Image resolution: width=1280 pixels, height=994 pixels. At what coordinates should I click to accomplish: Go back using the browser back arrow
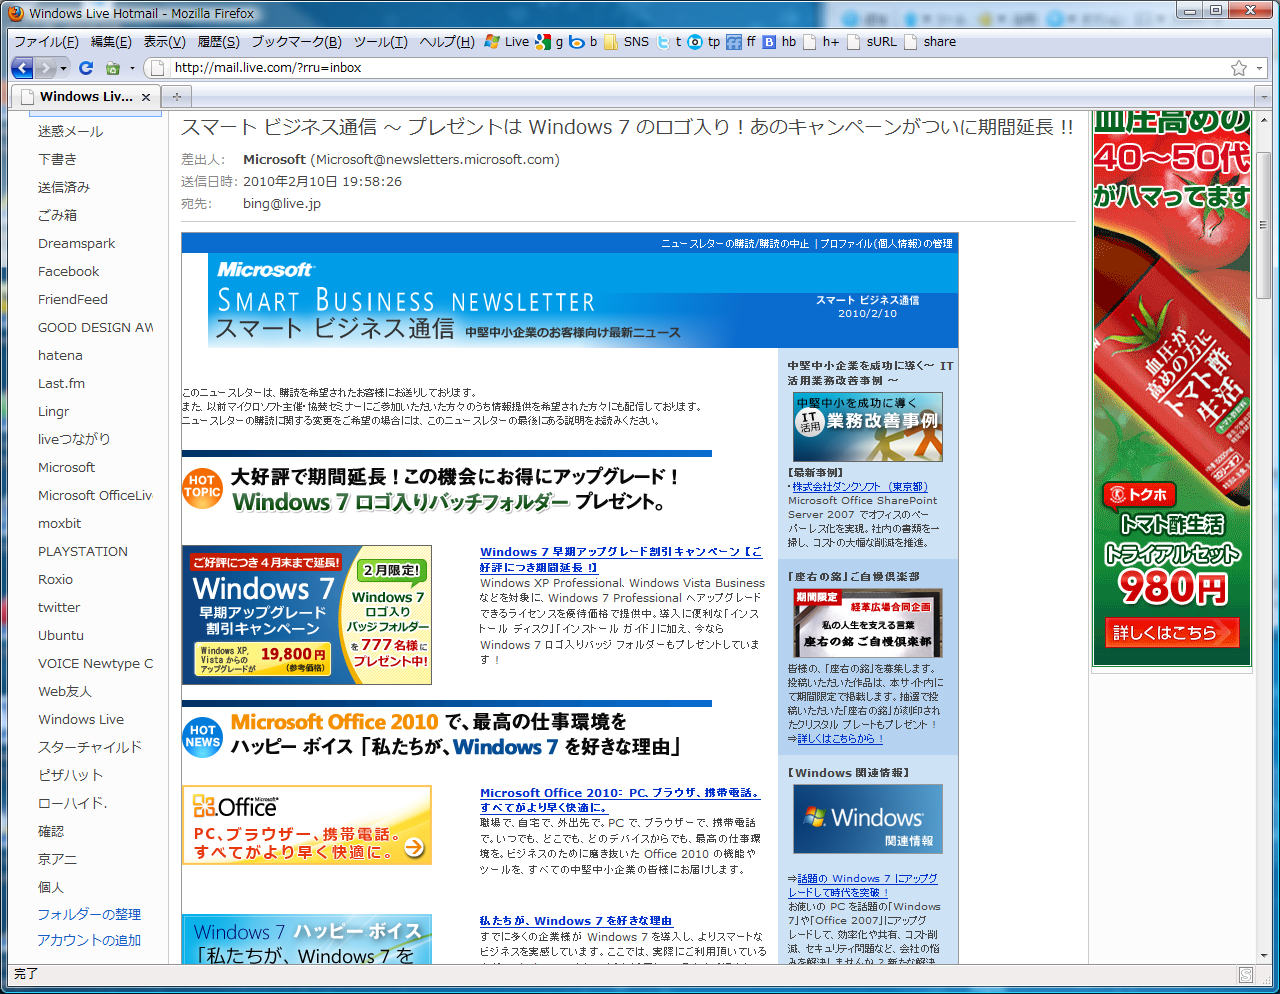tap(22, 68)
